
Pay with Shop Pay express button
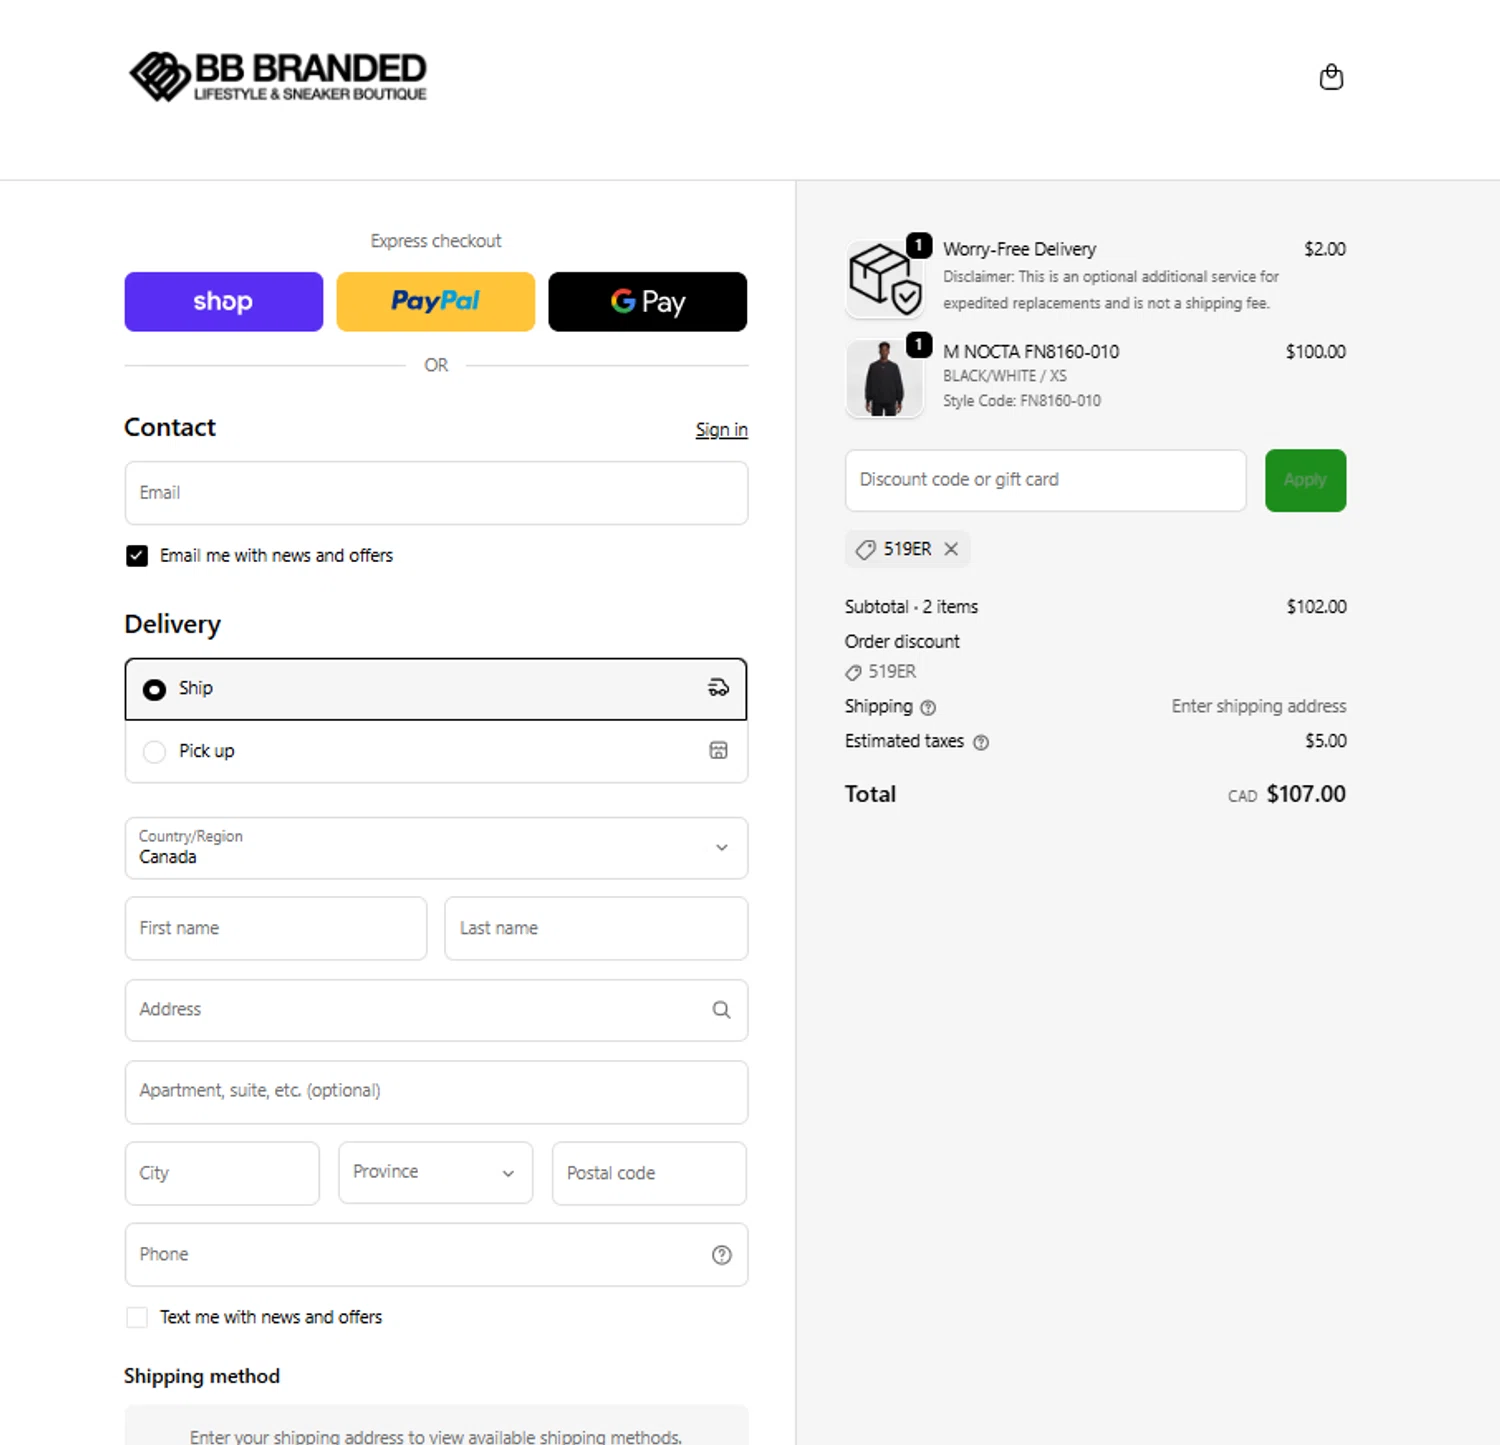223,301
